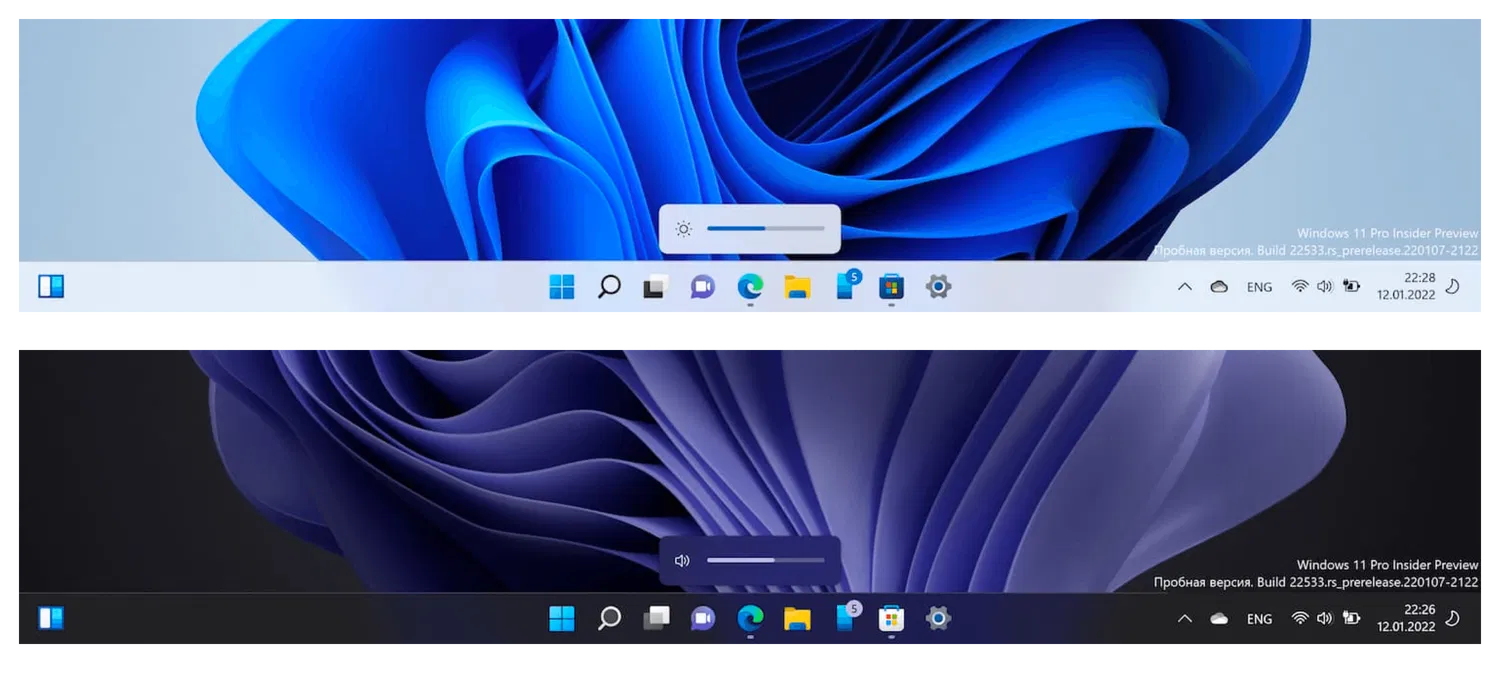
Task: Click OneDrive cloud icon on light taskbar
Action: (1219, 287)
